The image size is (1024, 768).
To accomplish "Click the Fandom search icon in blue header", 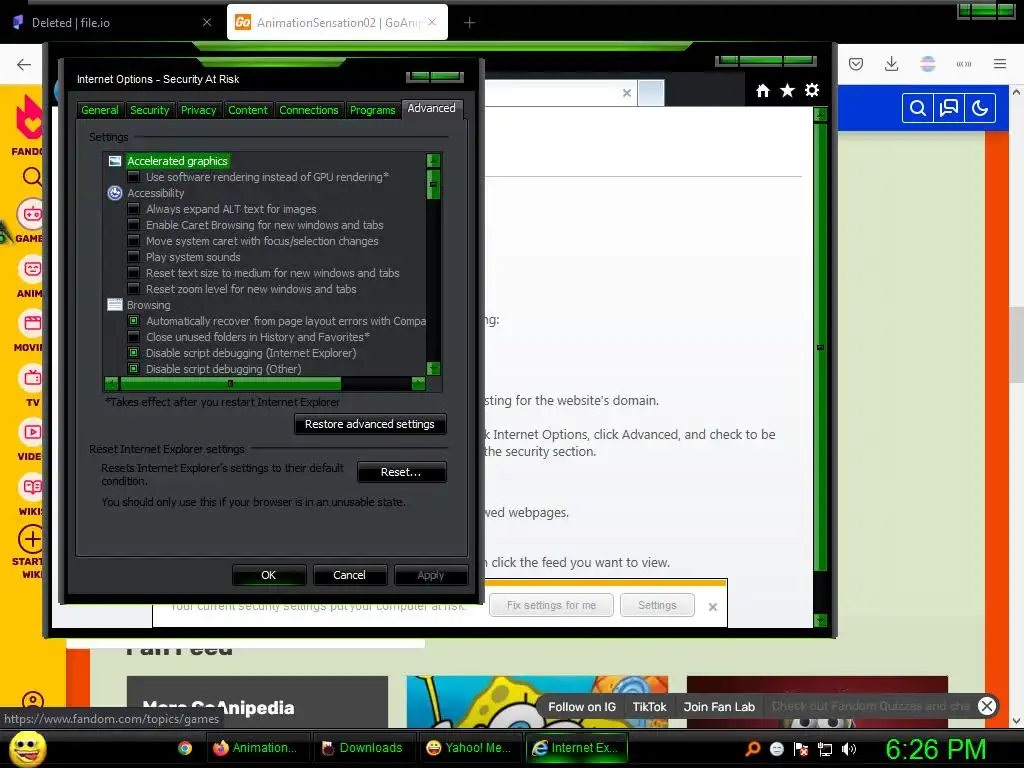I will (x=918, y=108).
